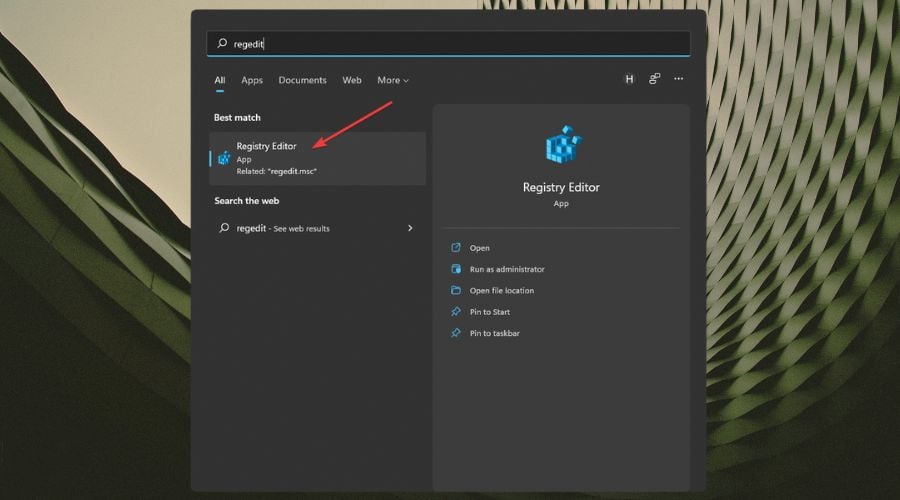Choose Run as administrator
Screen dimensions: 900x500
coord(507,269)
